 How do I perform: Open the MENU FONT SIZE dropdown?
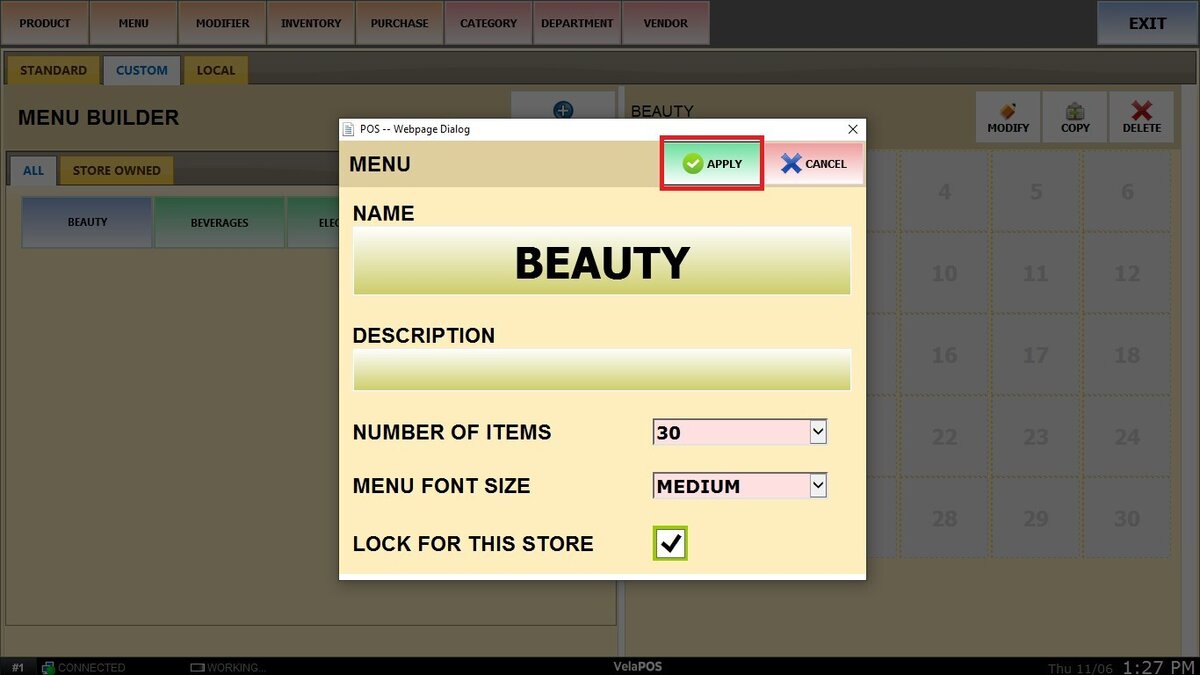click(x=740, y=486)
